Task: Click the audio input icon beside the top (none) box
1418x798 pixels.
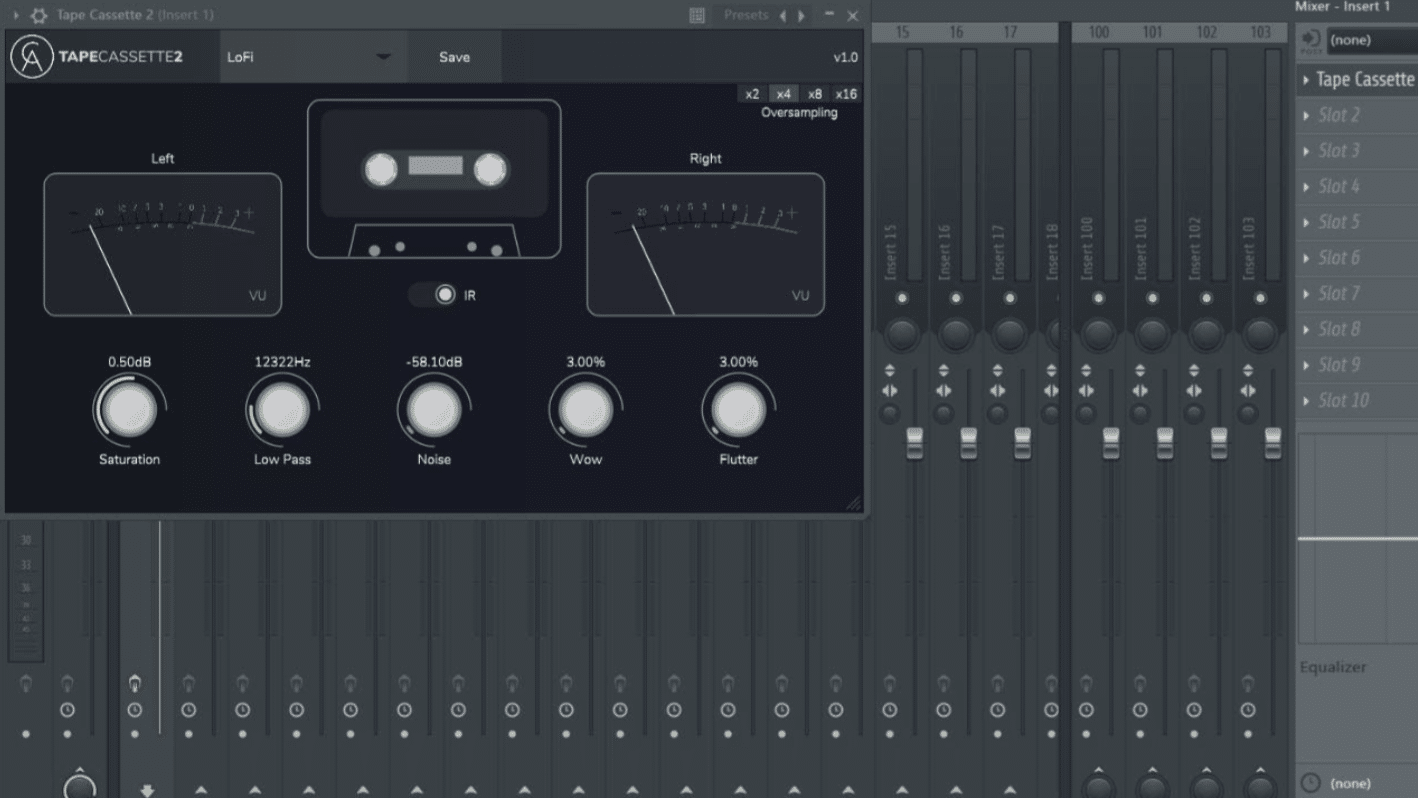Action: pyautogui.click(x=1311, y=40)
